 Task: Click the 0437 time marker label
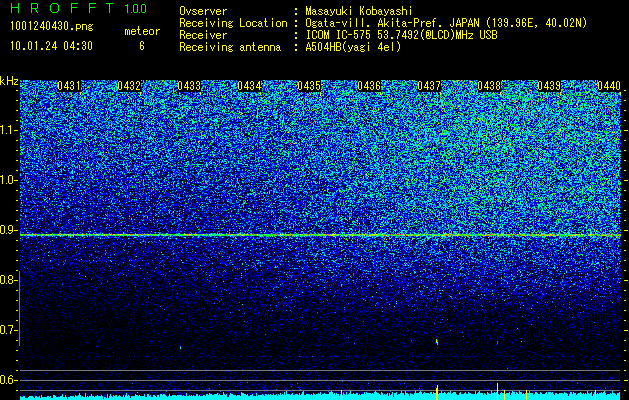pos(429,86)
